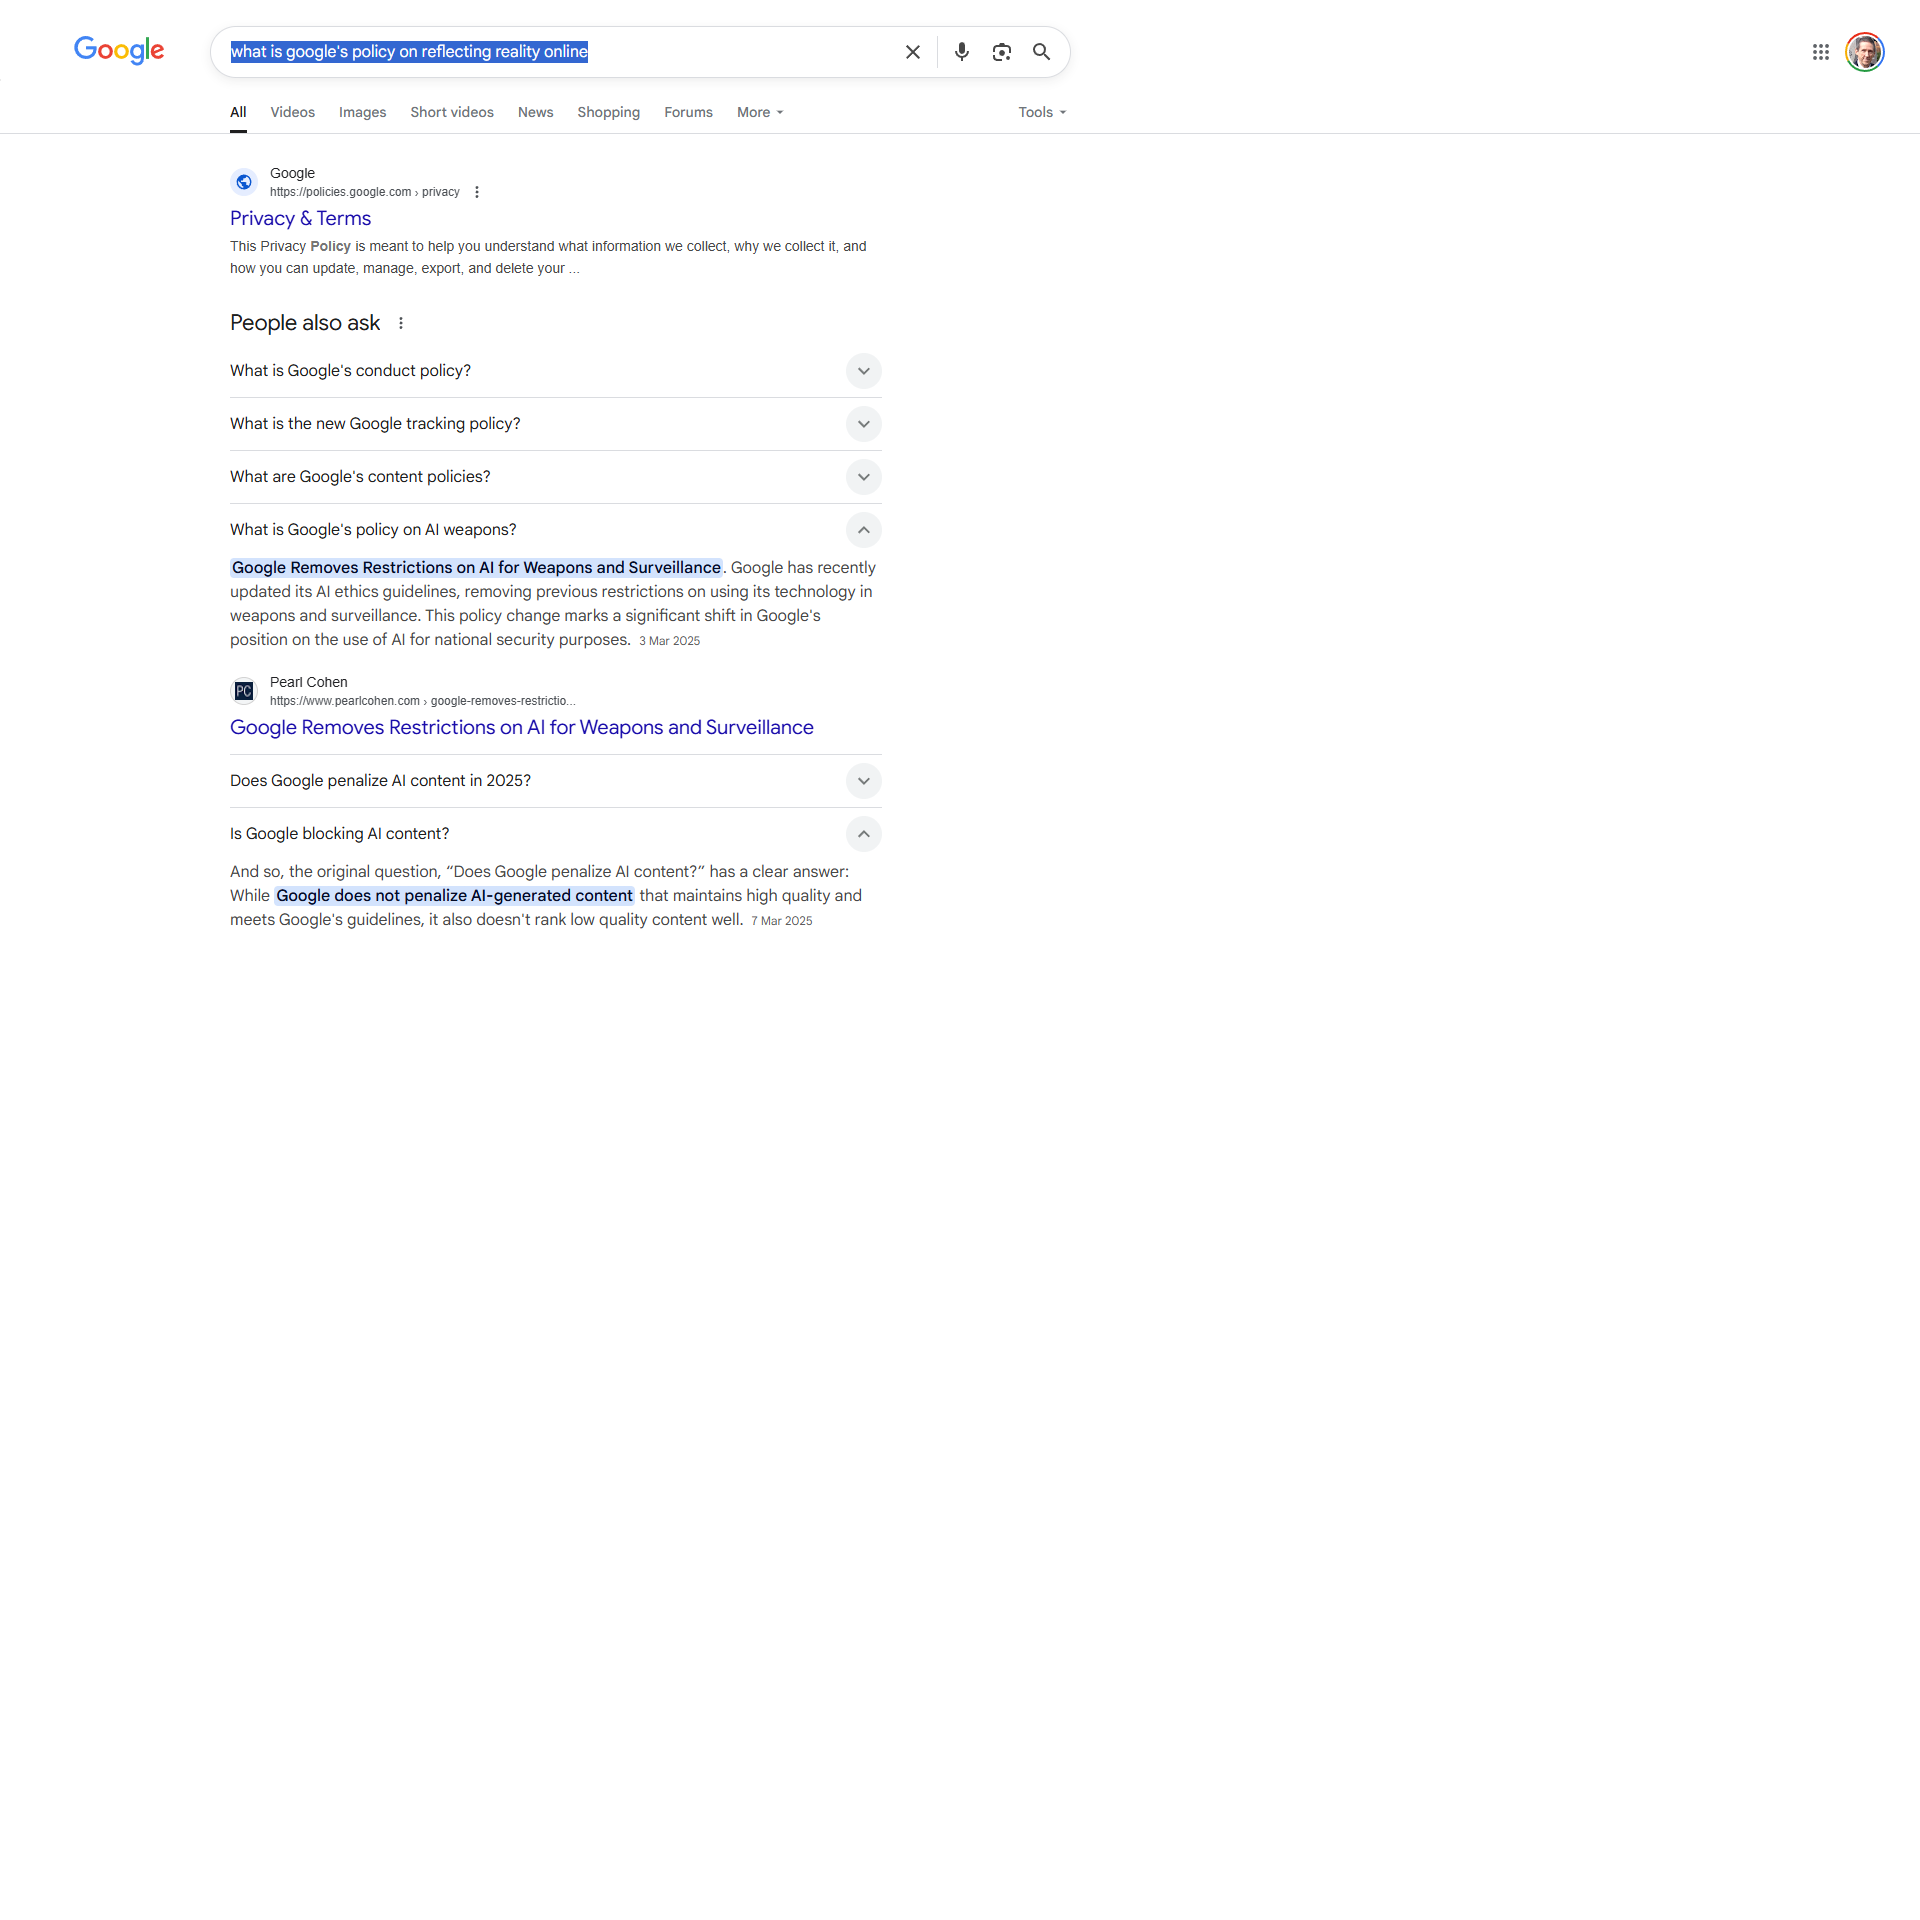
Task: Switch to the Videos tab
Action: [x=292, y=112]
